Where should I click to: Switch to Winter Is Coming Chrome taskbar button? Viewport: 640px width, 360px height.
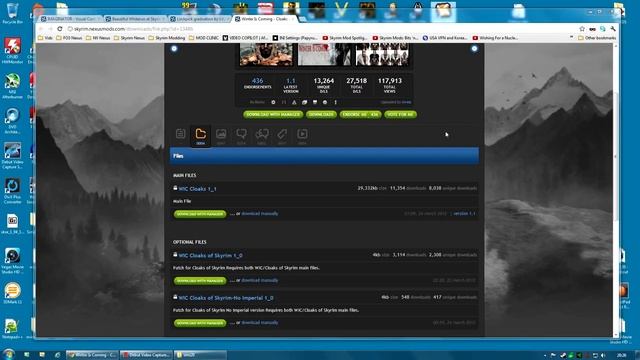pyautogui.click(x=92, y=355)
